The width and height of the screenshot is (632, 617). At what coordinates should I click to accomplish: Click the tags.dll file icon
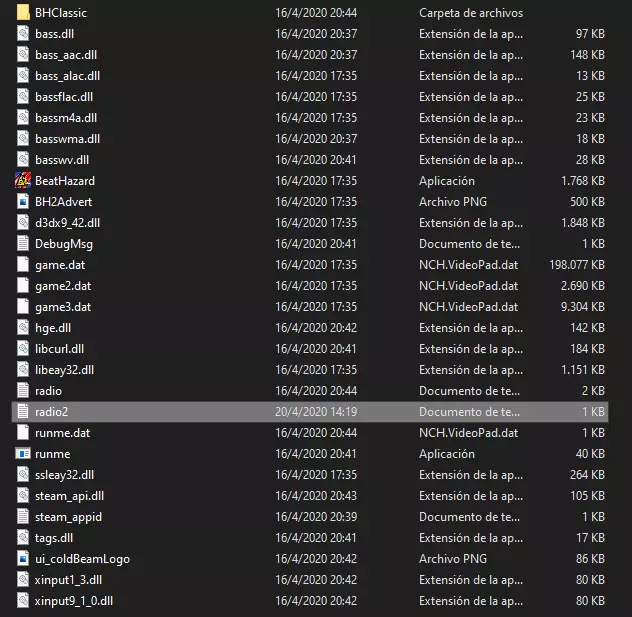[23, 538]
